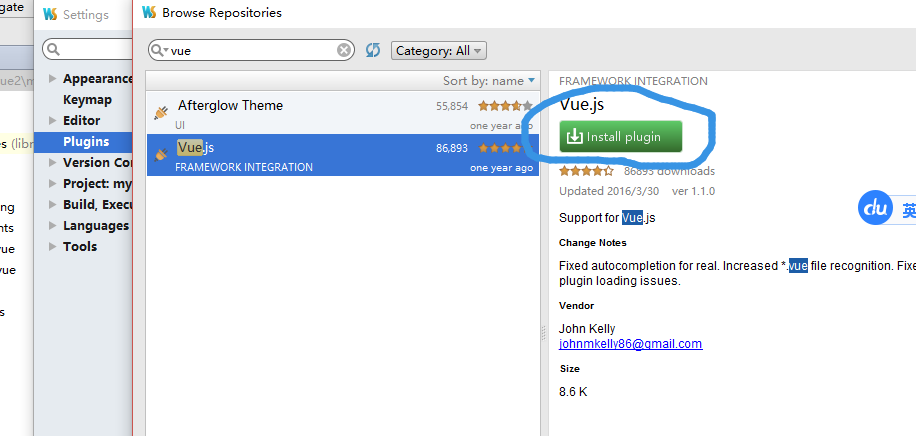Click the refresh repositories icon
This screenshot has height=436, width=916.
point(373,50)
